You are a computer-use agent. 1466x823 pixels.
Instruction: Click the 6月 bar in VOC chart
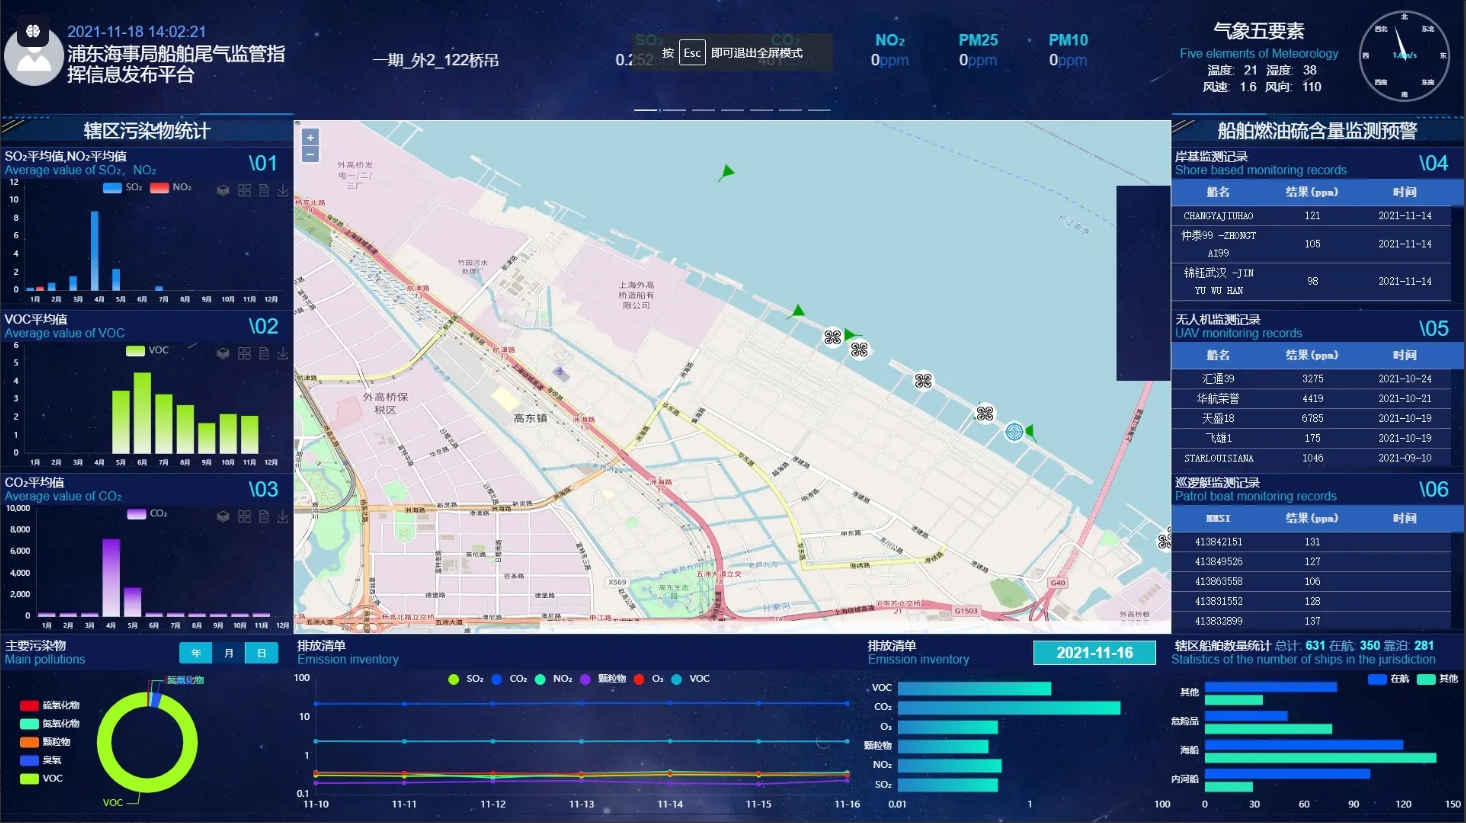point(142,413)
